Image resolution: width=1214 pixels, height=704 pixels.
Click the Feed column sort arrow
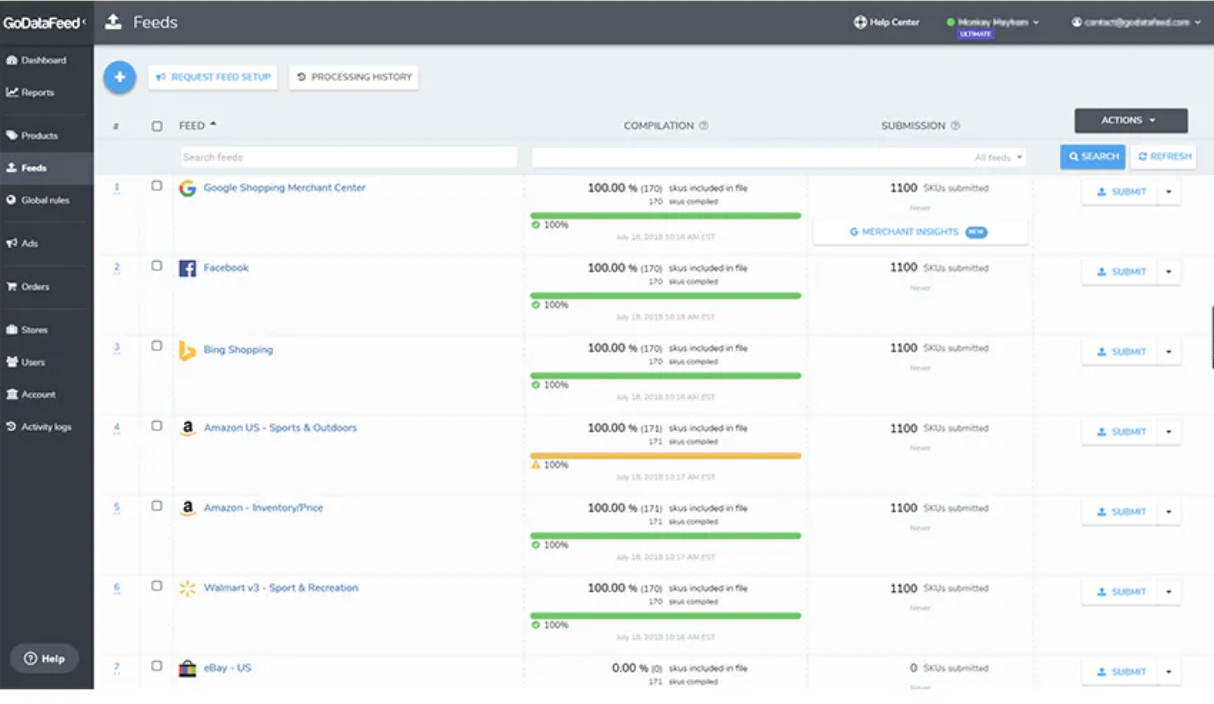(213, 125)
